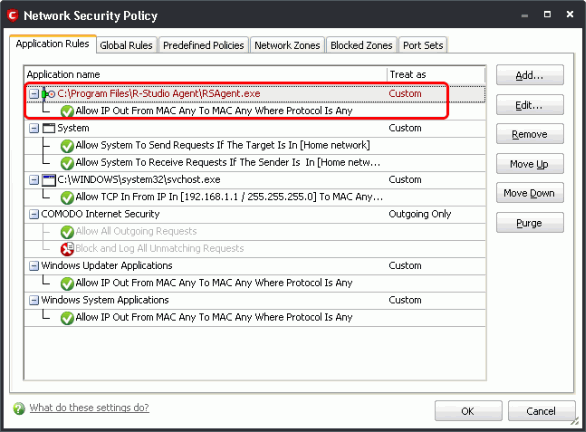
Task: Open the Network Zones tab
Action: pyautogui.click(x=287, y=45)
